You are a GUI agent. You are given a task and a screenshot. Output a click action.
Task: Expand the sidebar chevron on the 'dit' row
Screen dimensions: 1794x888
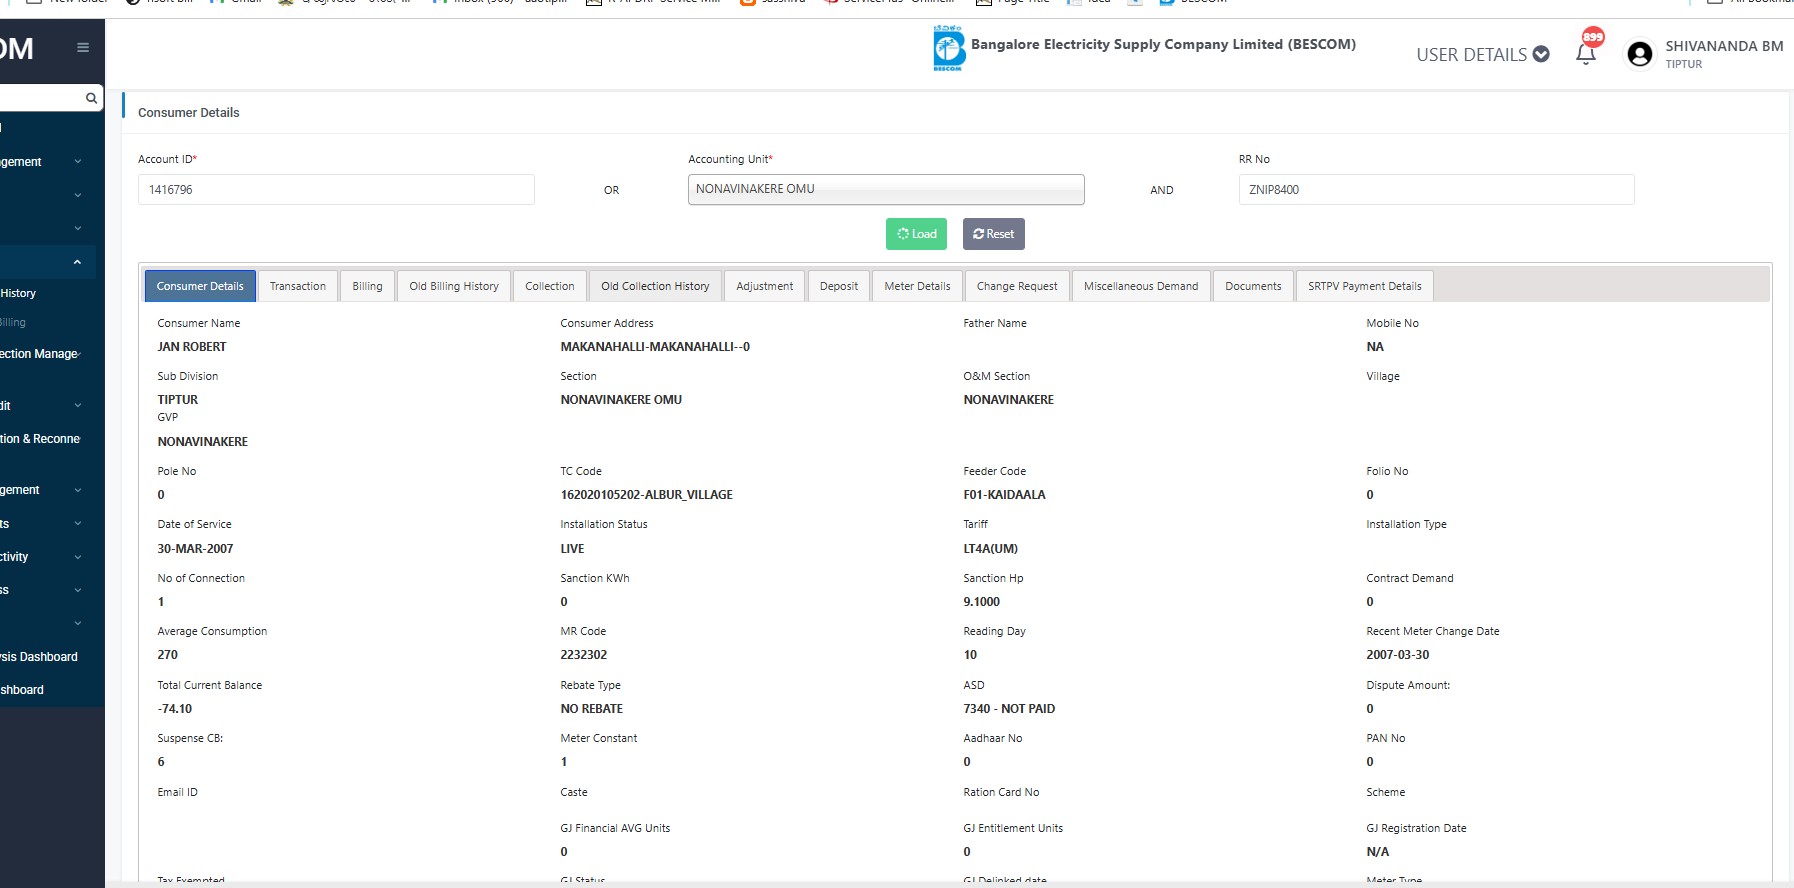78,405
